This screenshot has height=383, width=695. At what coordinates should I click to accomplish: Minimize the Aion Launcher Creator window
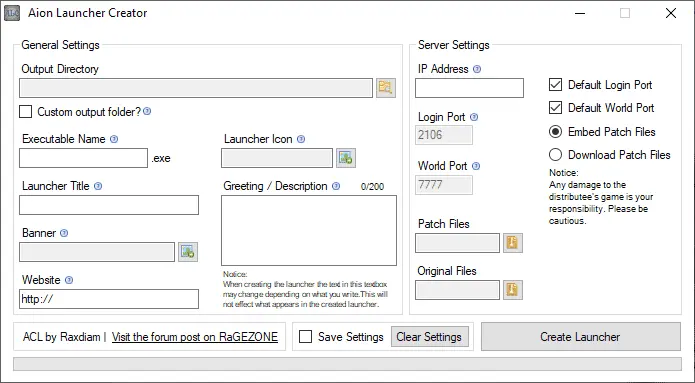579,13
